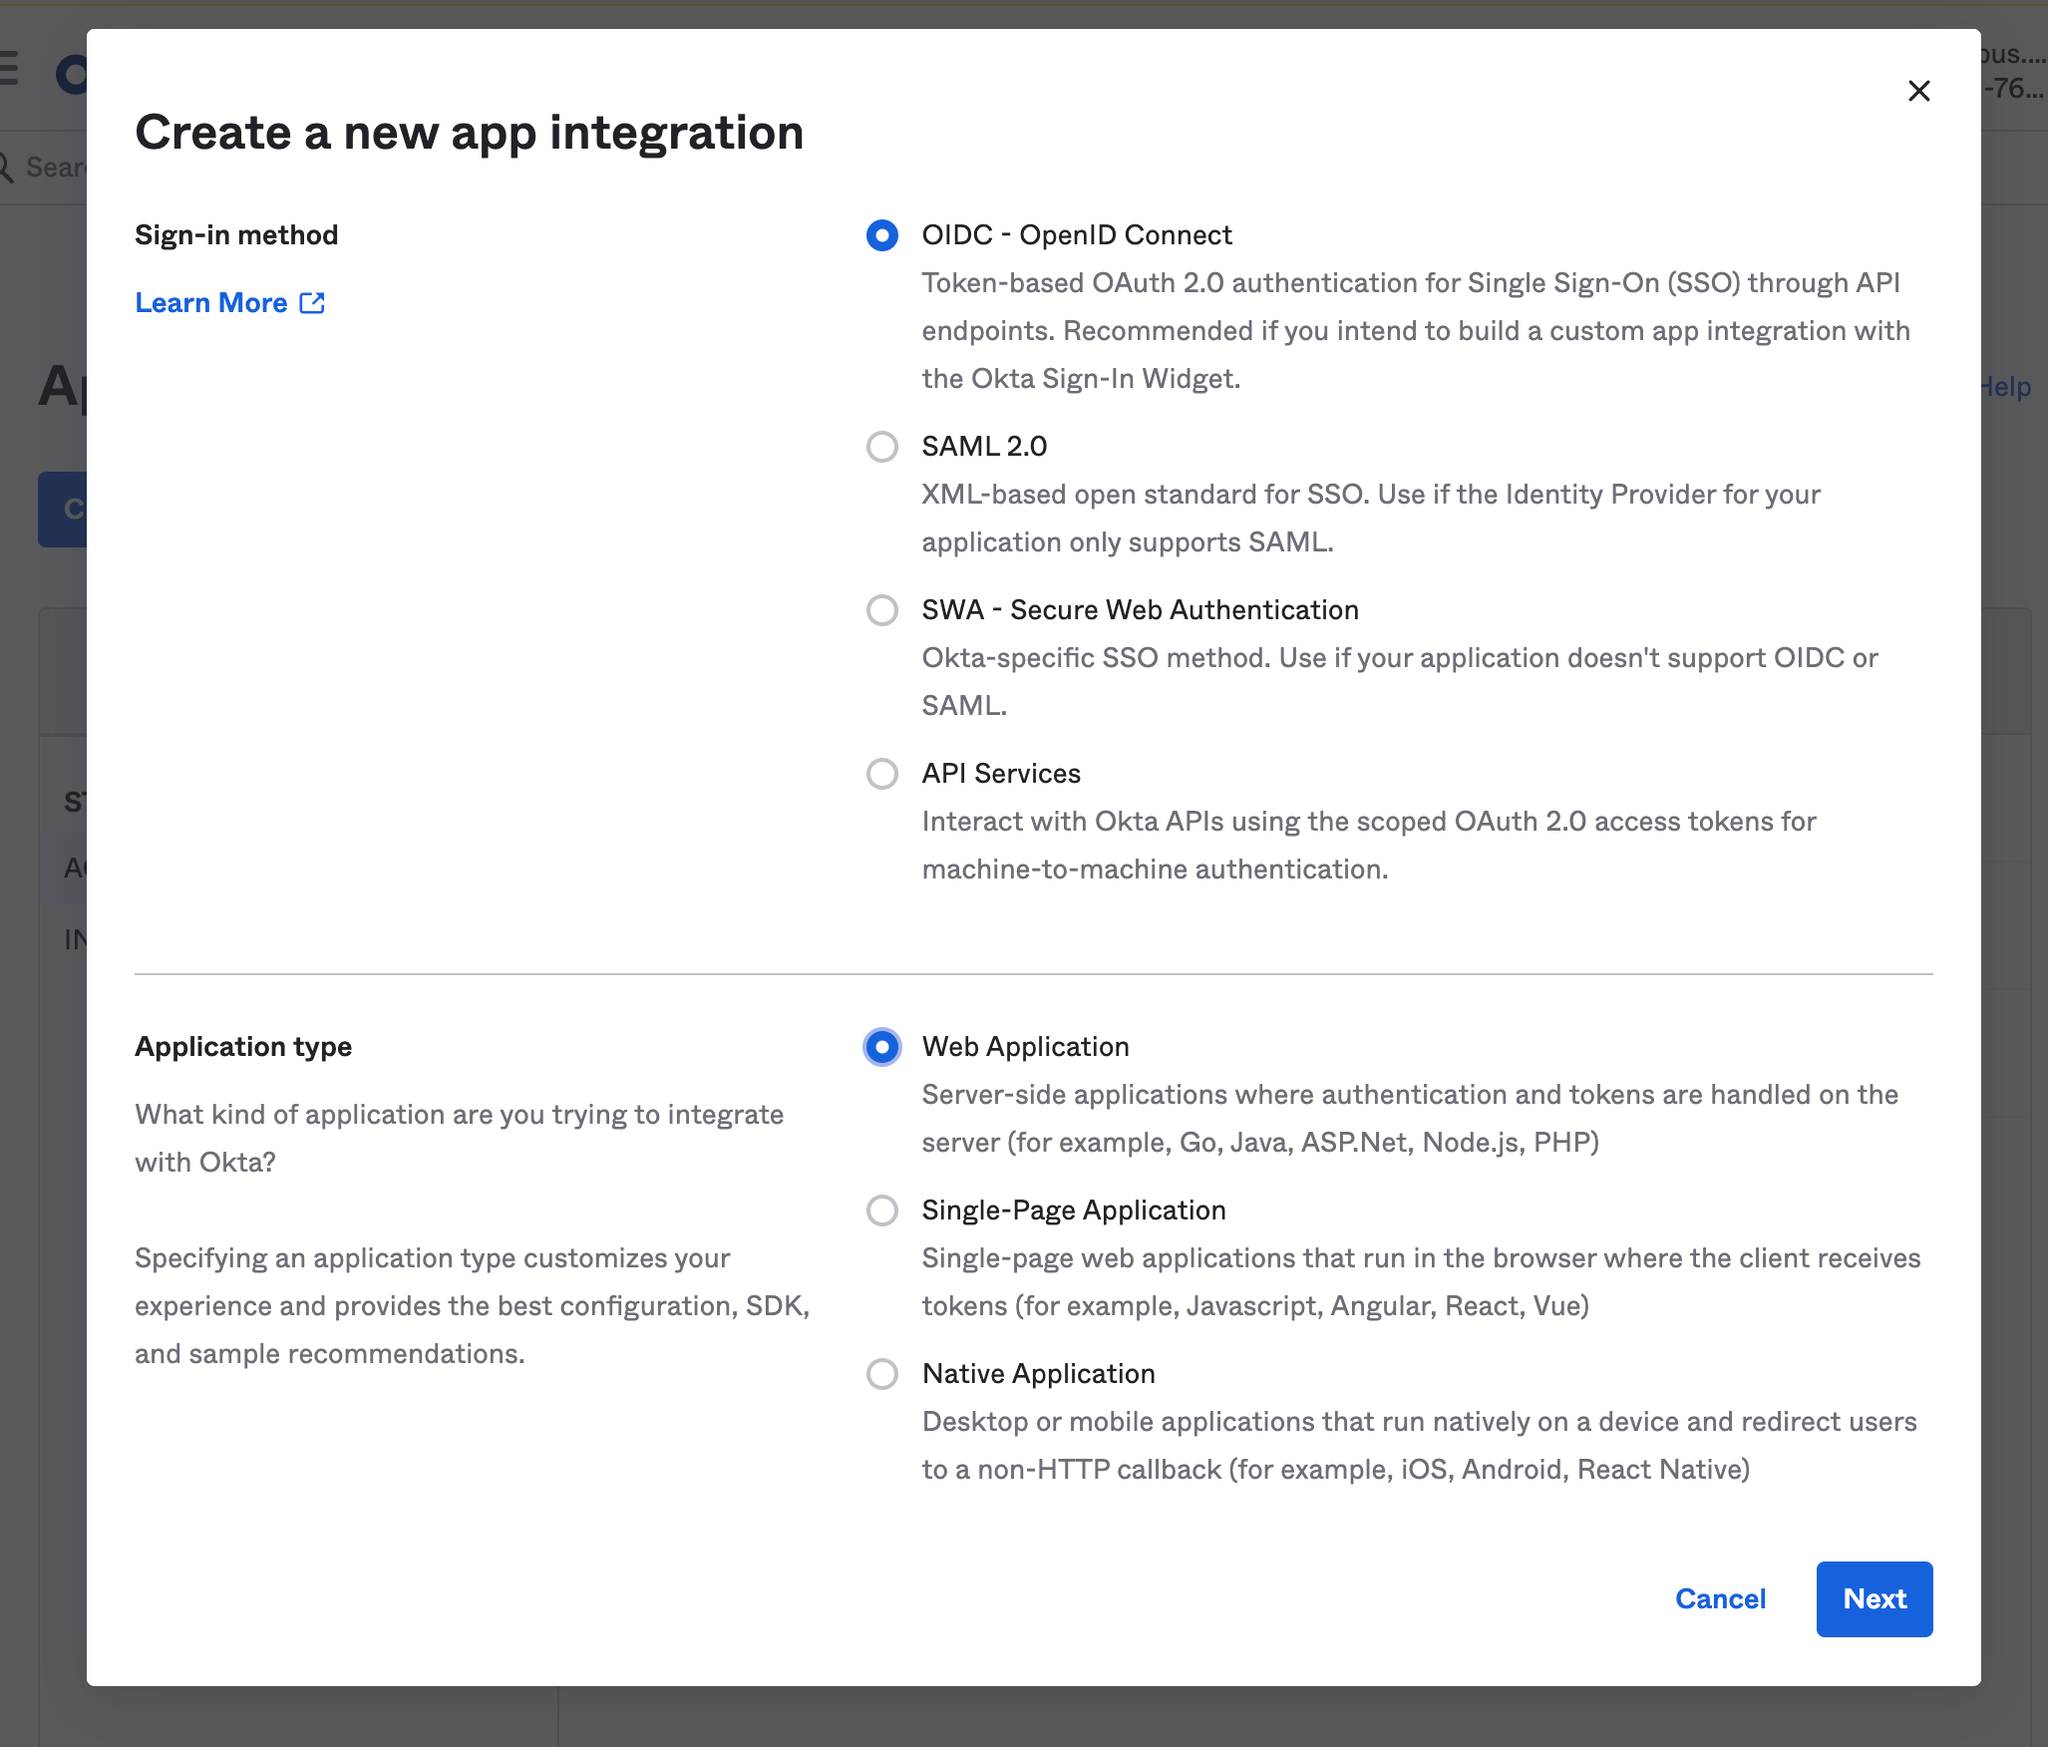Select SAML 2.0 sign-in method
Screen dimensions: 2048x1747
[882, 446]
